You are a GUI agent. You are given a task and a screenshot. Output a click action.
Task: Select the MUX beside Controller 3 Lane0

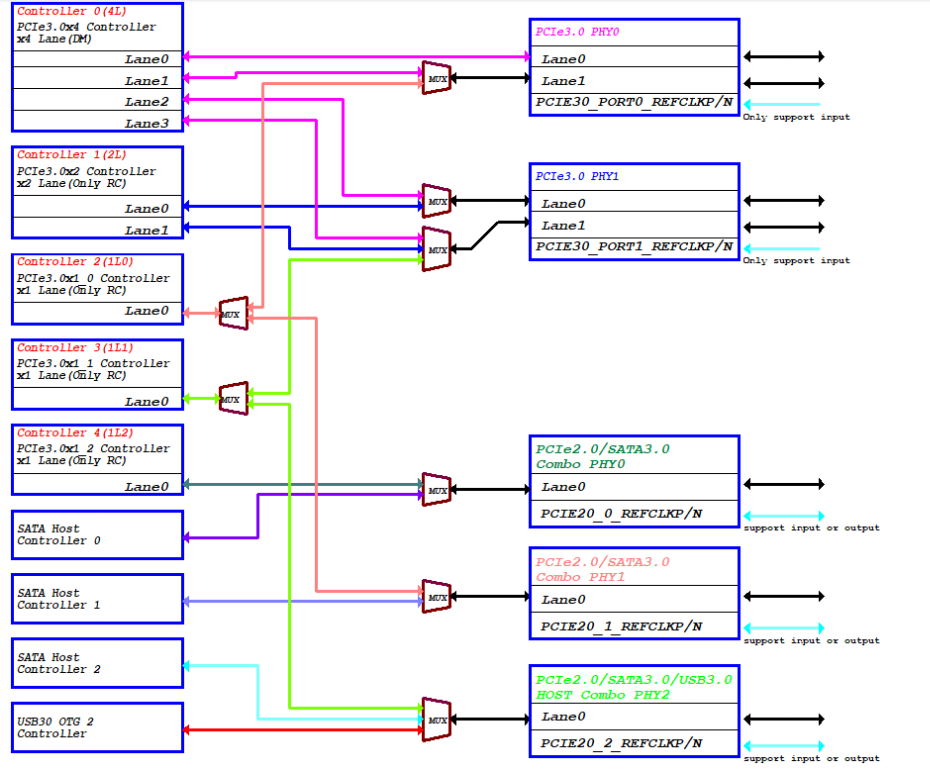coord(232,398)
